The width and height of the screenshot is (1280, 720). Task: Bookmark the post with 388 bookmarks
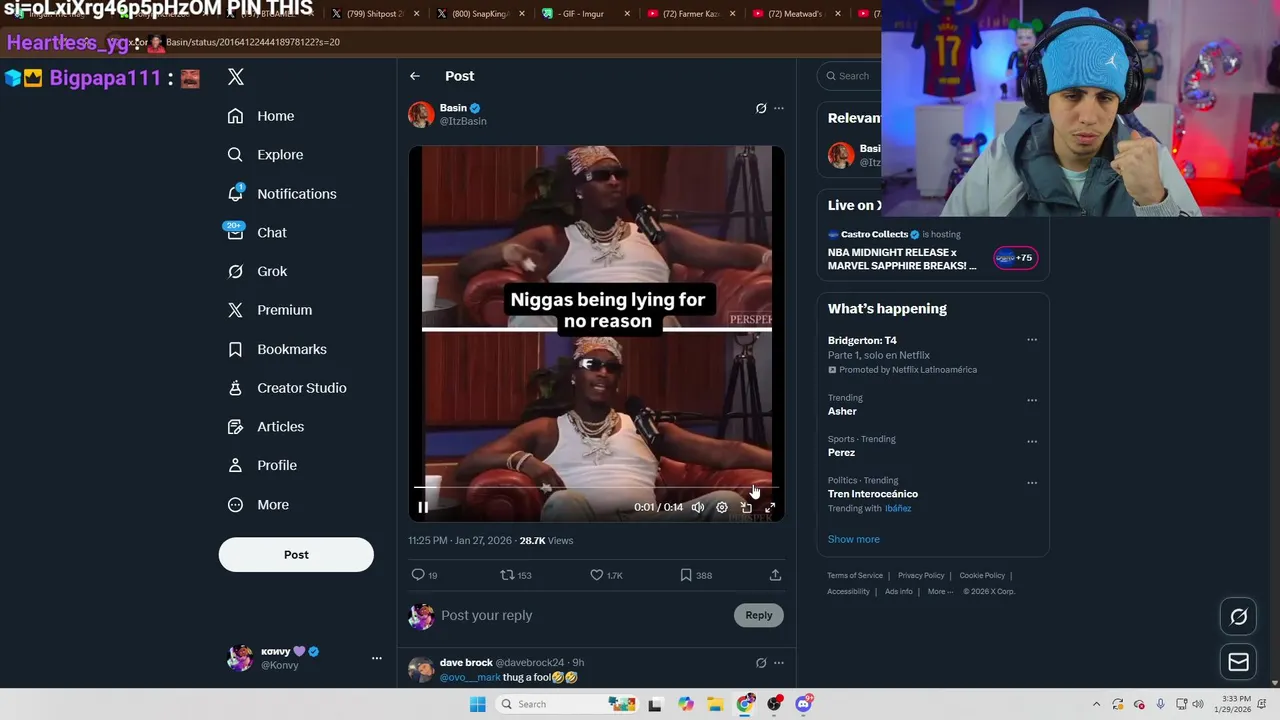click(x=696, y=575)
